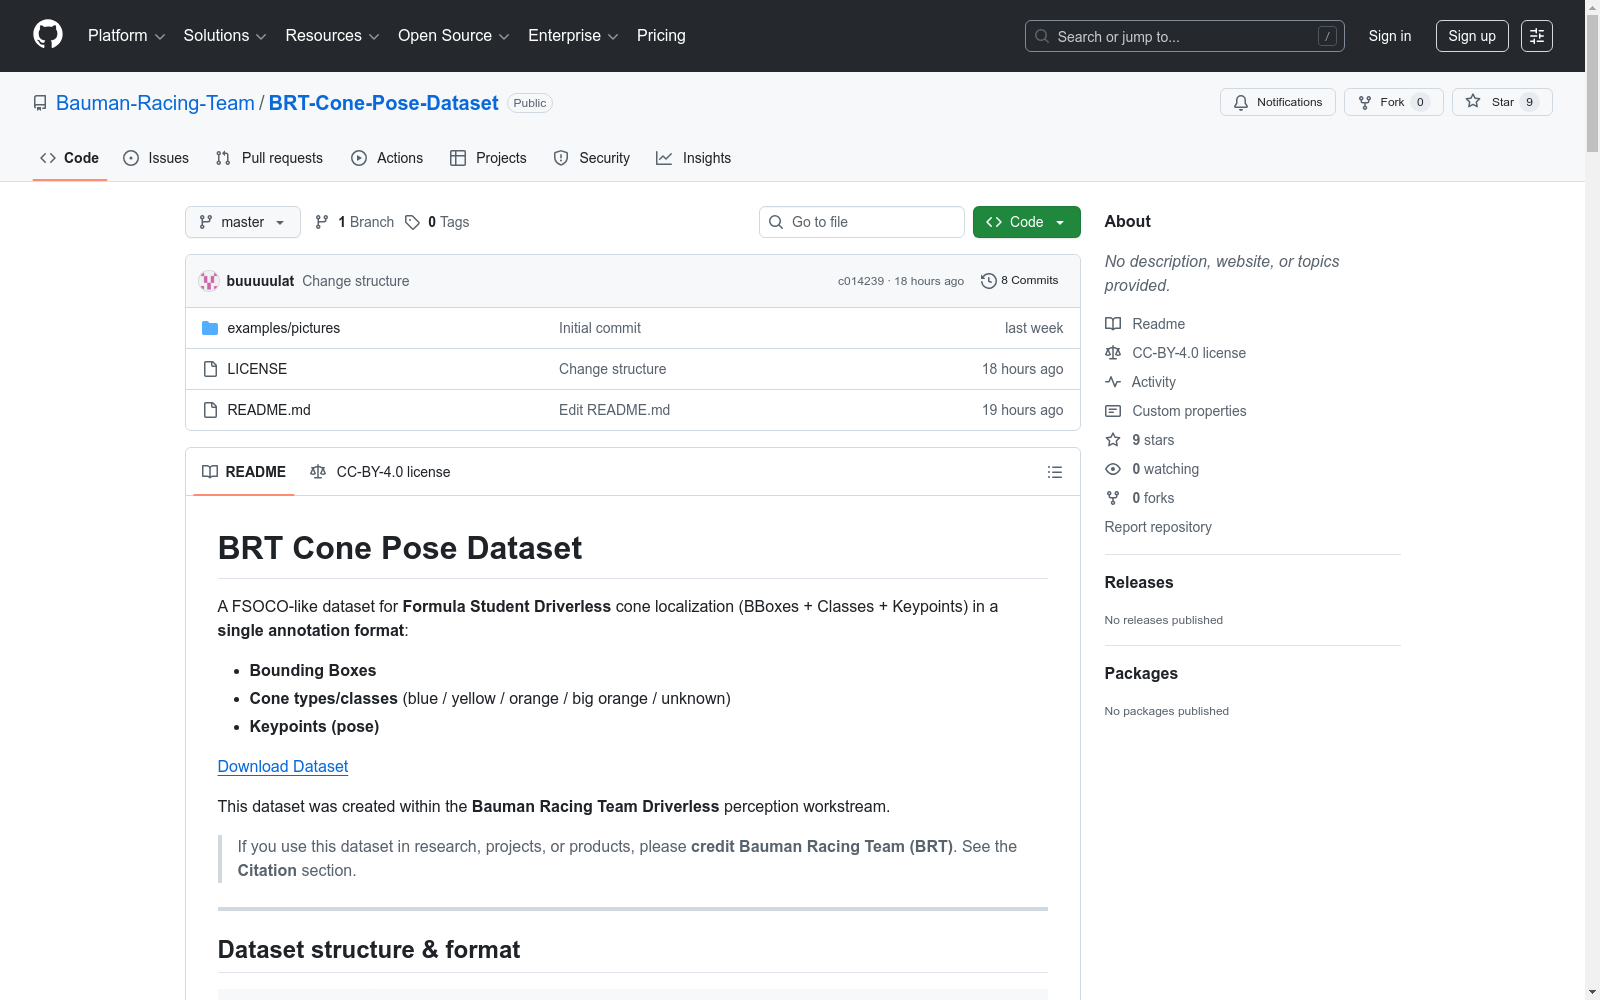Click the examples/pictures folder icon
The image size is (1600, 1000).
[x=210, y=328]
